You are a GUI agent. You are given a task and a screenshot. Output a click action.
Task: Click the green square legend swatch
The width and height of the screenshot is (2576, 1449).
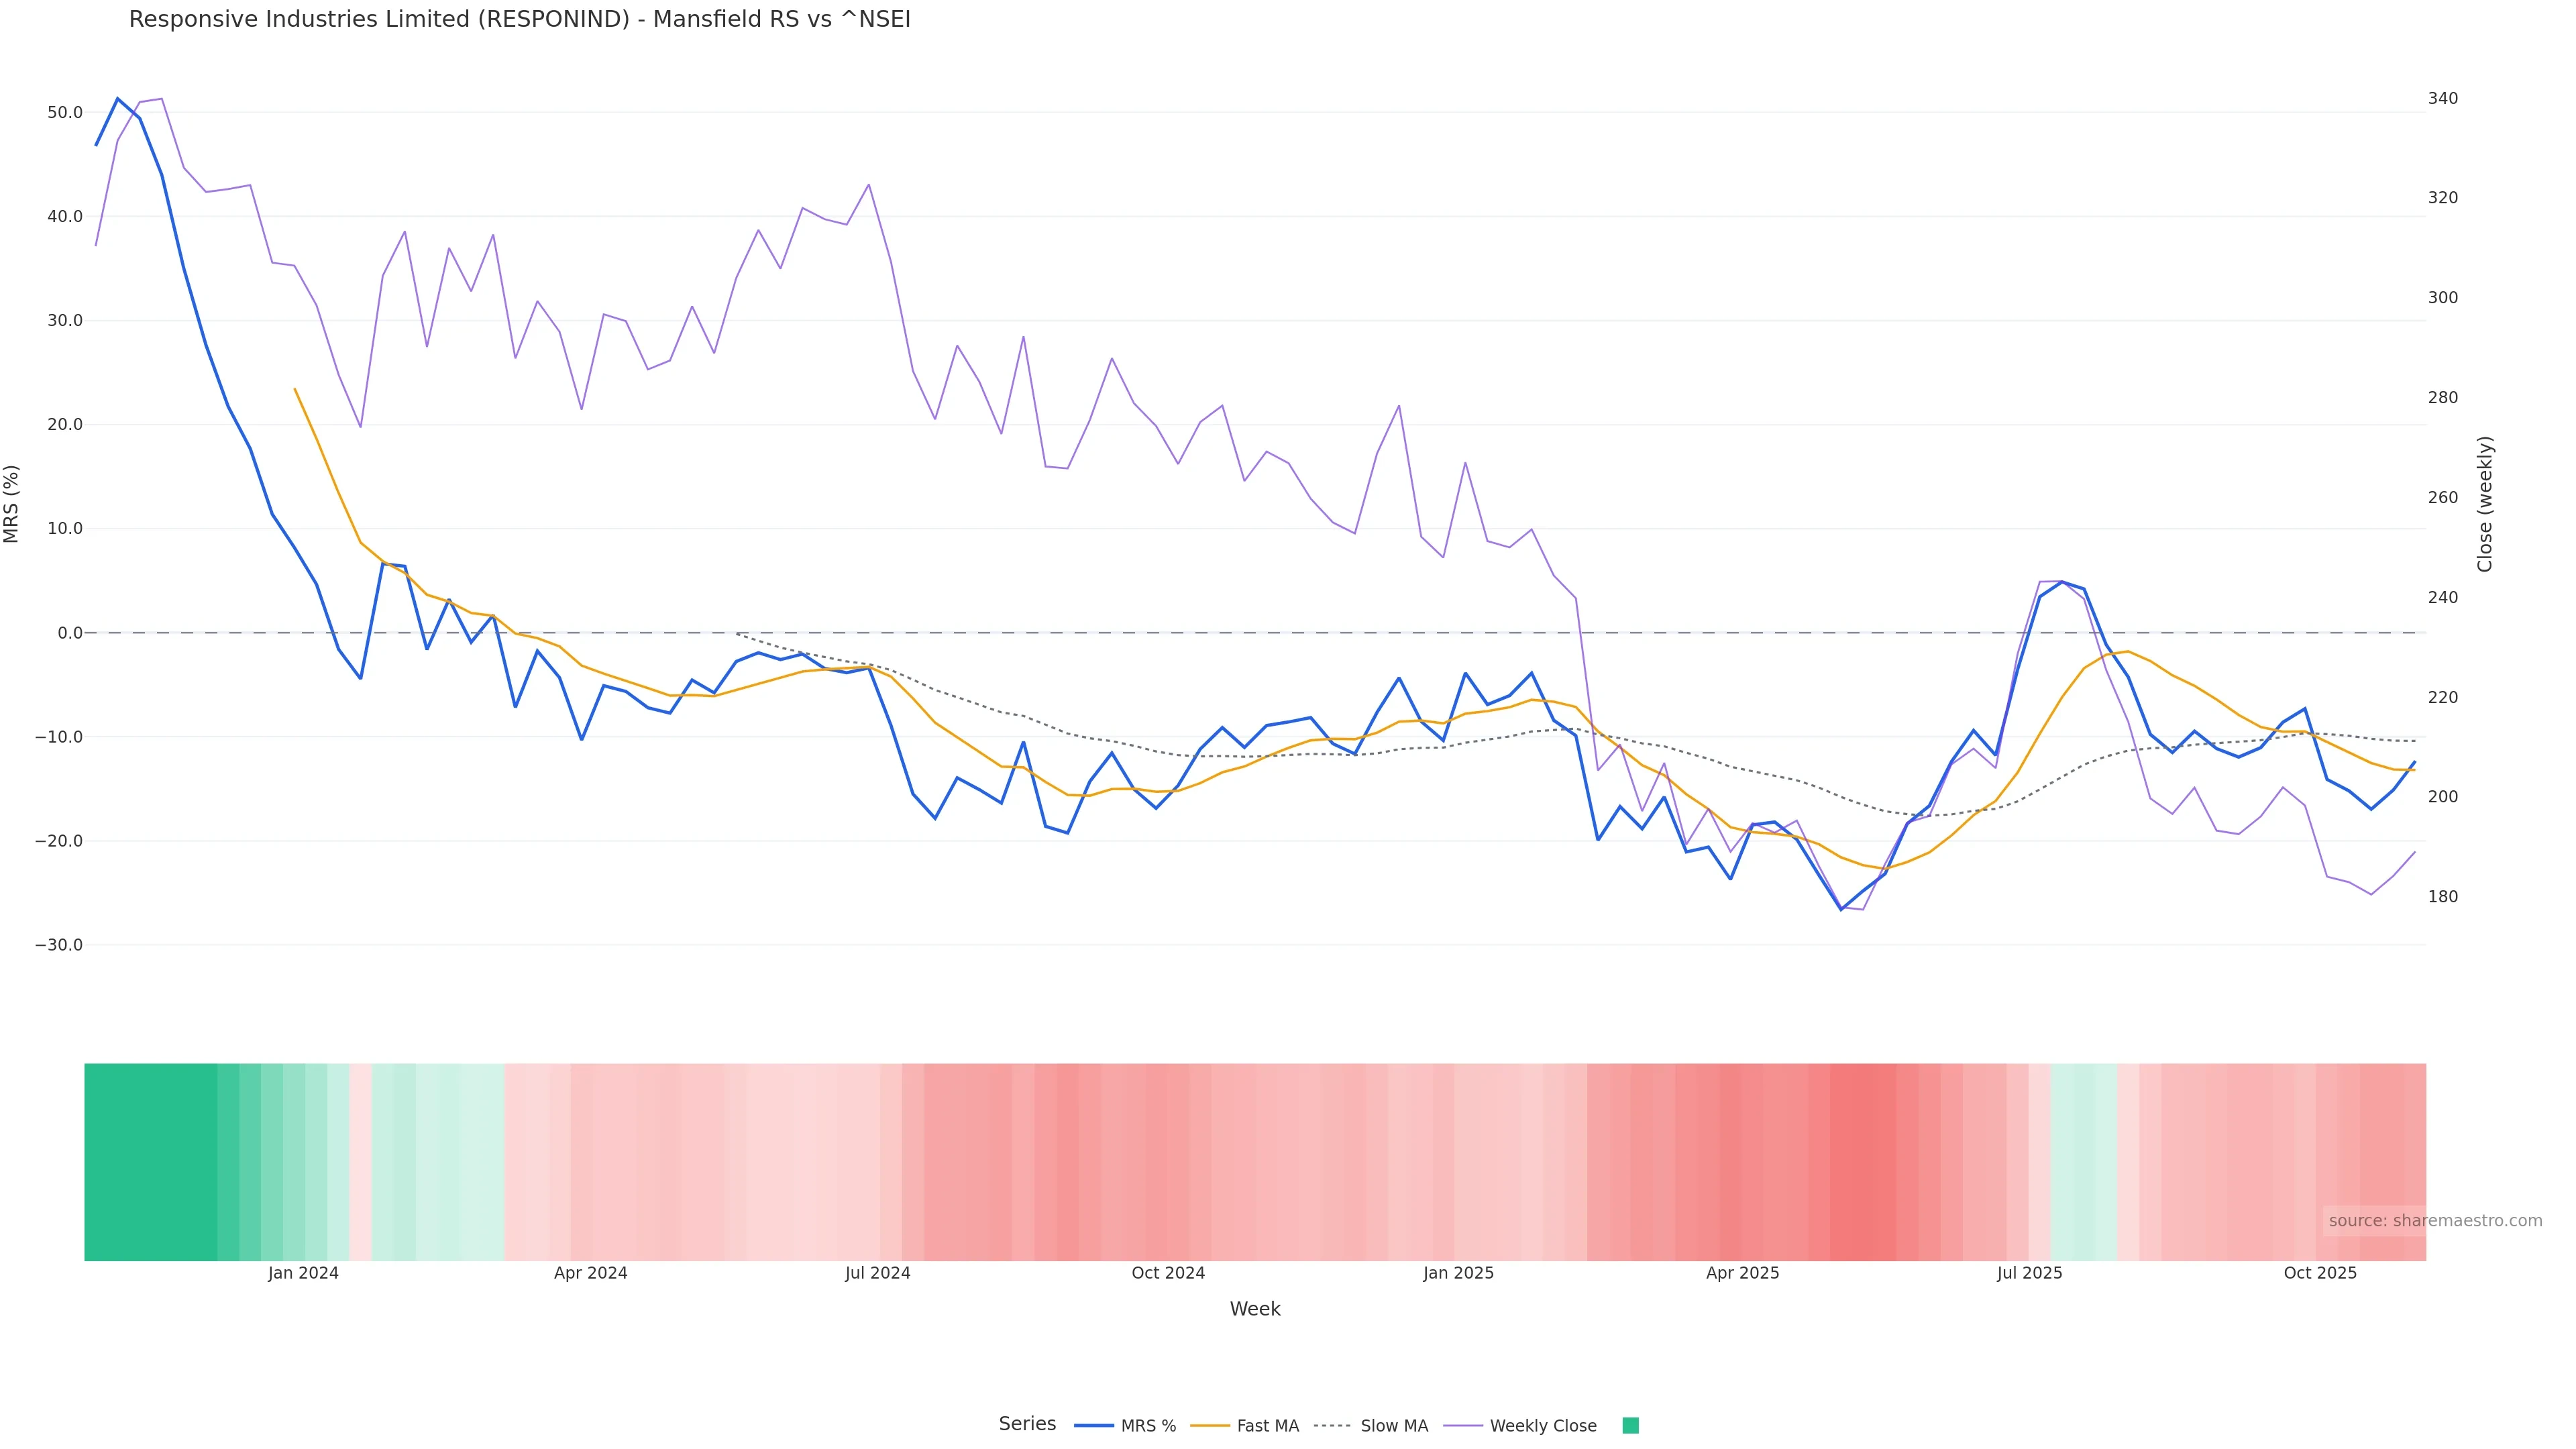[x=1630, y=1426]
